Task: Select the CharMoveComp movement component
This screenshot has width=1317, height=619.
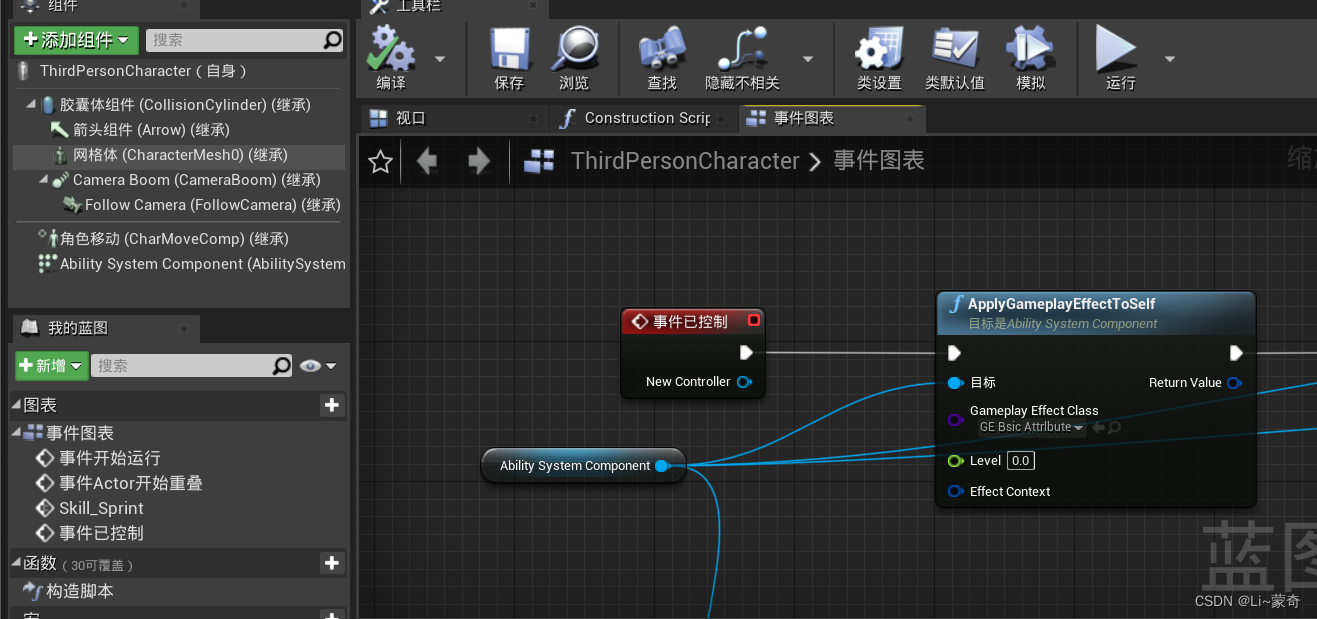Action: [x=174, y=239]
